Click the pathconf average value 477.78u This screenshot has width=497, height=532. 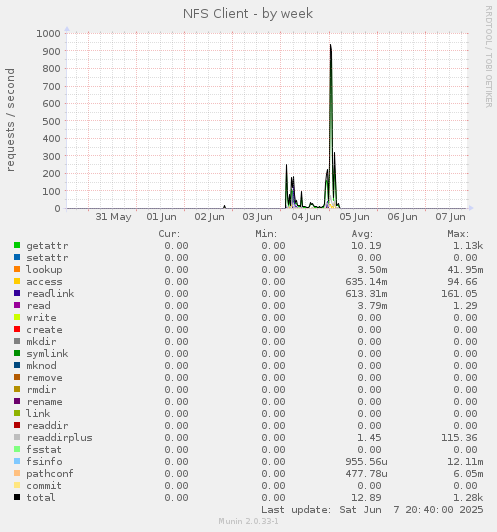[366, 474]
